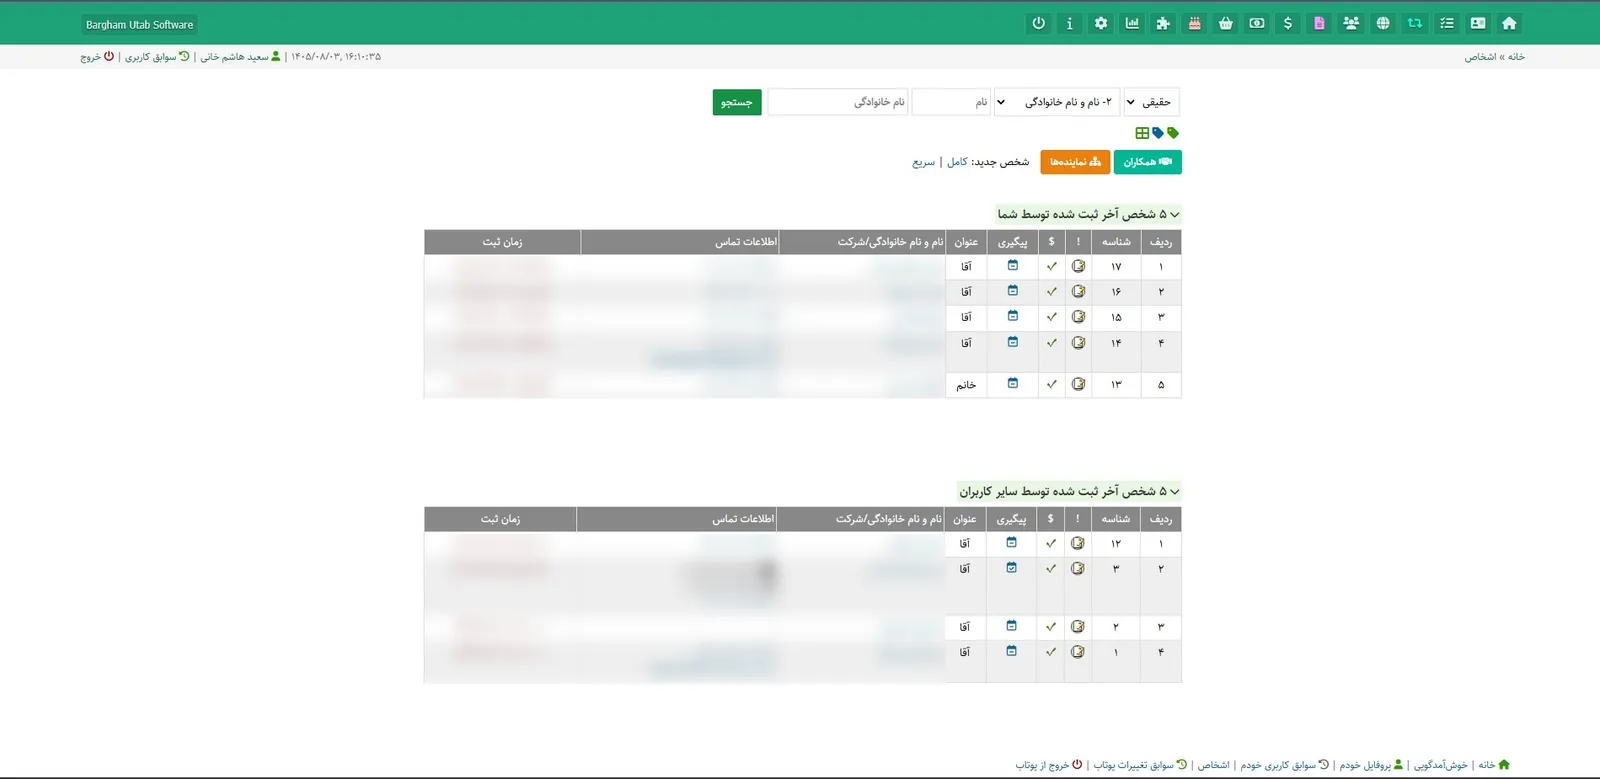This screenshot has width=1600, height=779.
Task: Open the banknote money toolbar icon
Action: (x=1257, y=24)
